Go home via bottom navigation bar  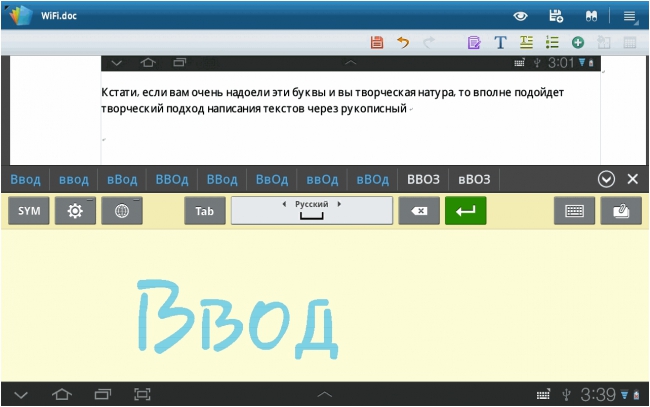[x=62, y=394]
